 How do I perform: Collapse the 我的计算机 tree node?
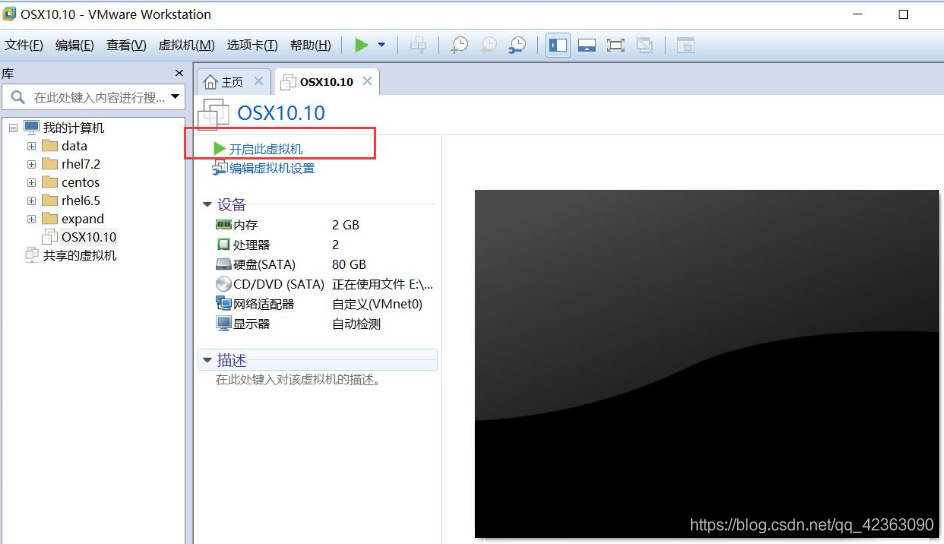click(x=13, y=128)
